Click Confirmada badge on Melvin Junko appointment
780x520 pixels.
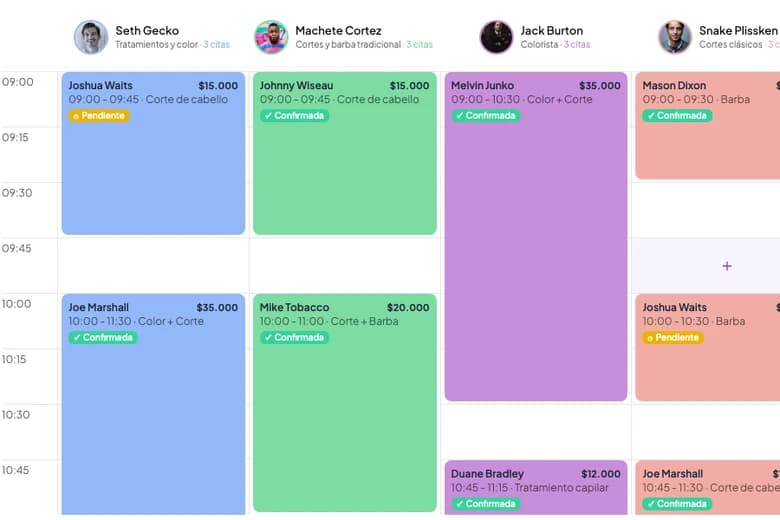pyautogui.click(x=486, y=116)
